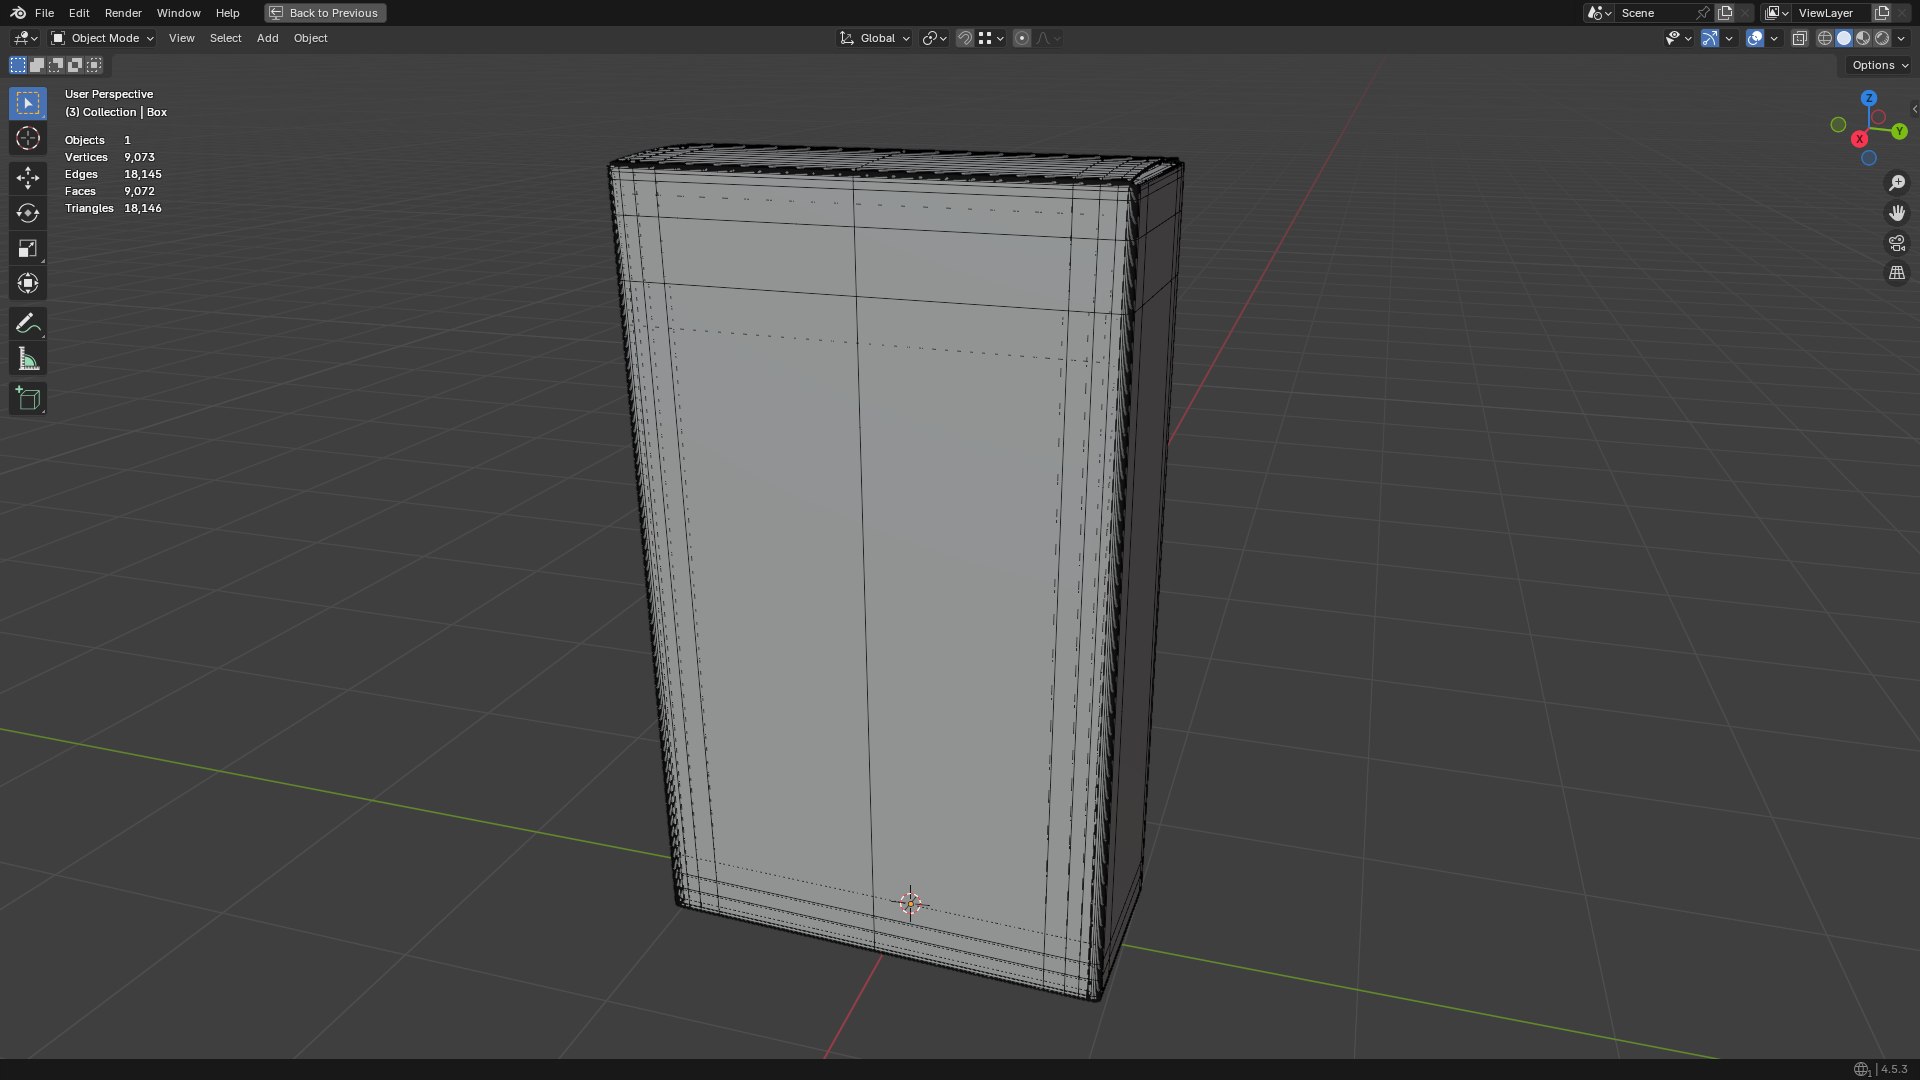This screenshot has height=1080, width=1920.
Task: Select the Select Box tool
Action: pyautogui.click(x=28, y=103)
